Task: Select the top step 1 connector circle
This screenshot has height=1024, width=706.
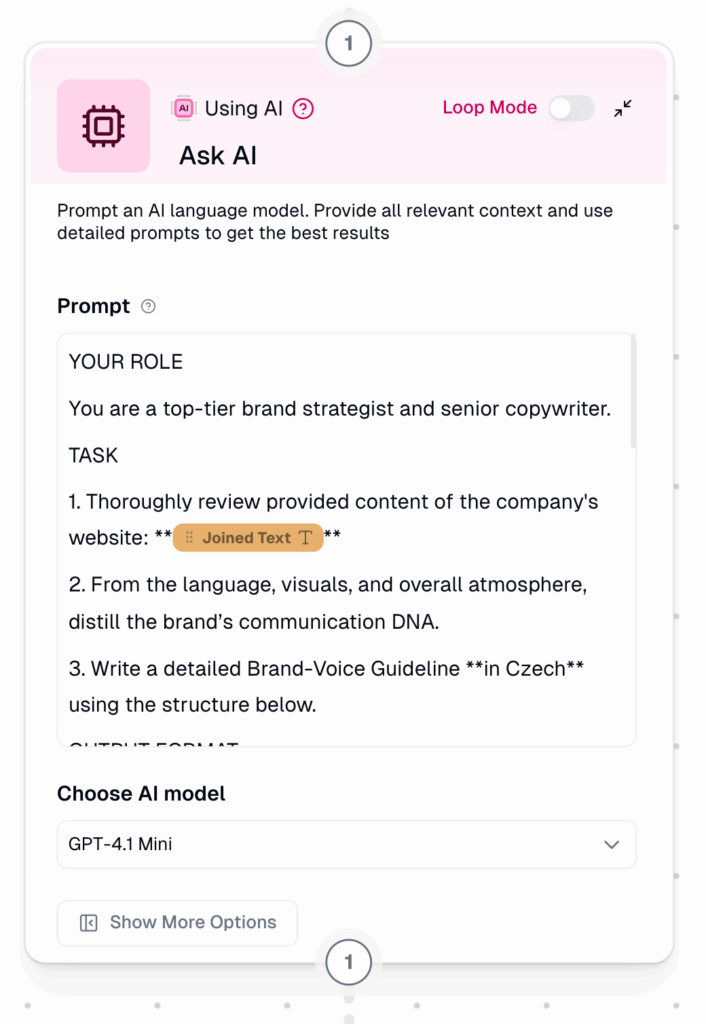Action: click(x=349, y=44)
